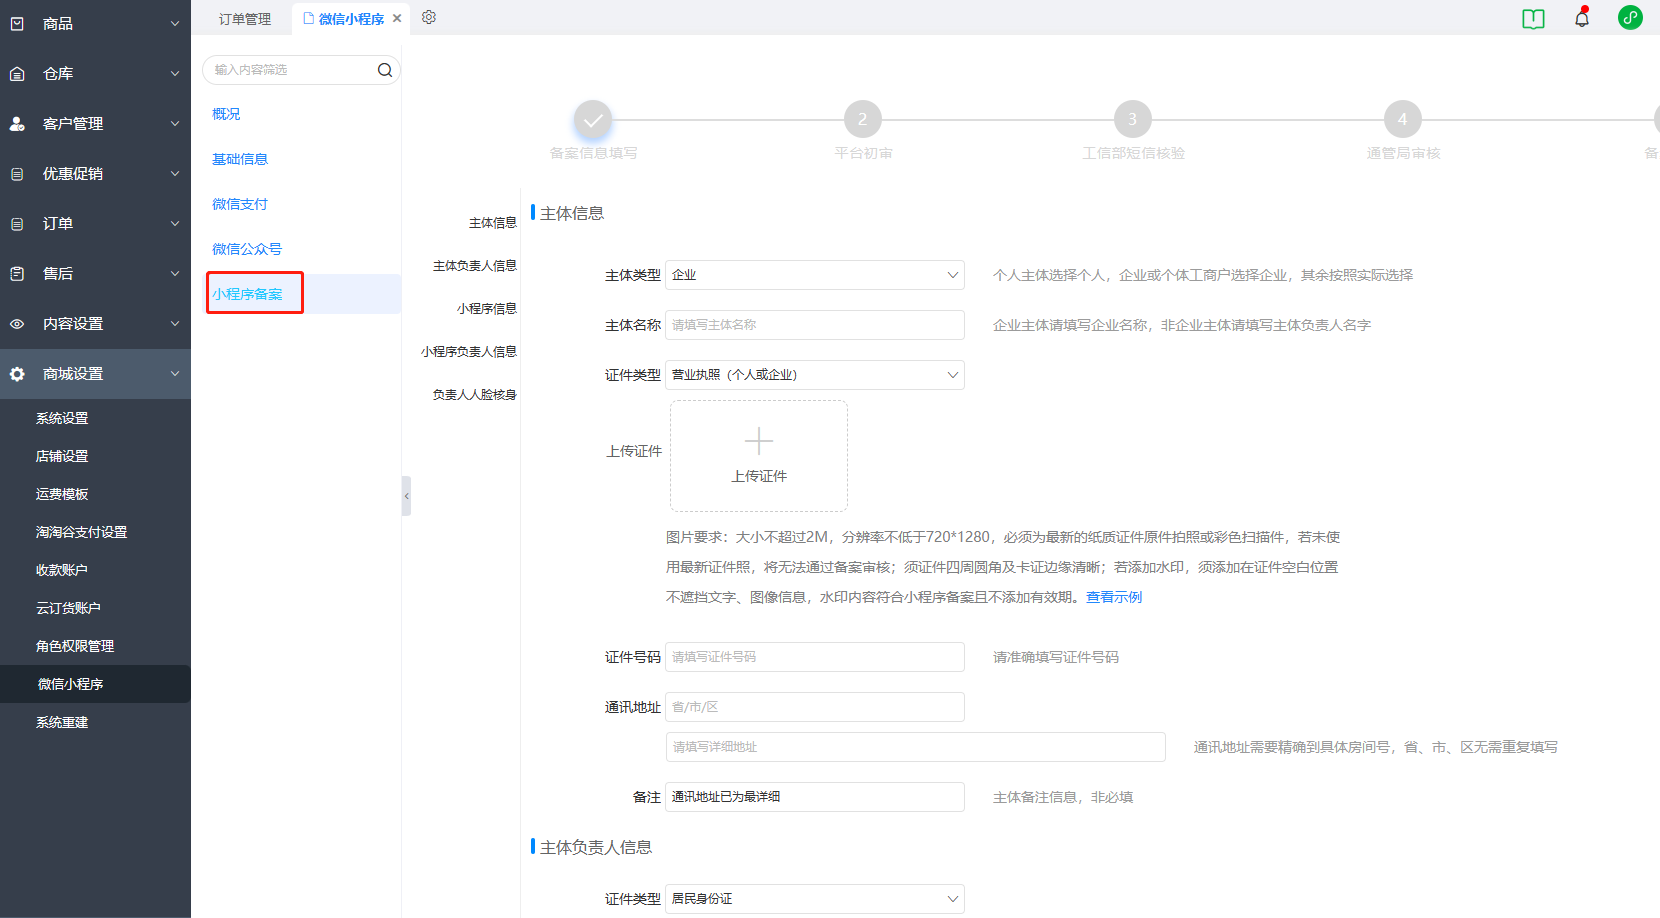1660x918 pixels.
Task: Open the 主体类型 dropdown
Action: [x=815, y=275]
